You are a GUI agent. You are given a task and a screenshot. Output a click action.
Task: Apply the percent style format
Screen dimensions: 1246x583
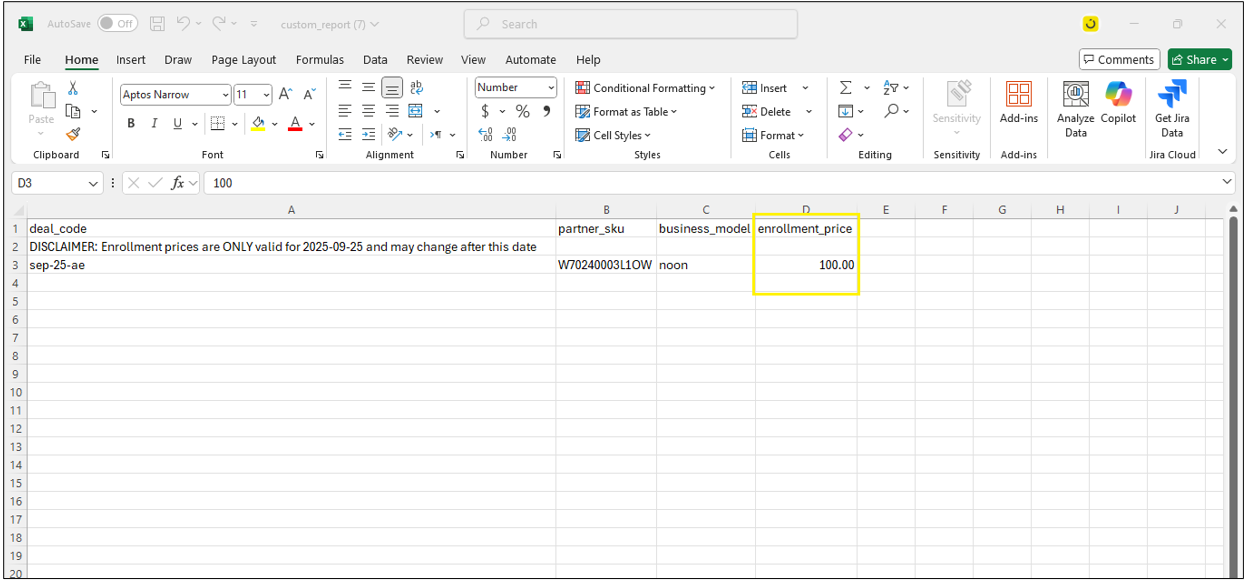pos(522,112)
